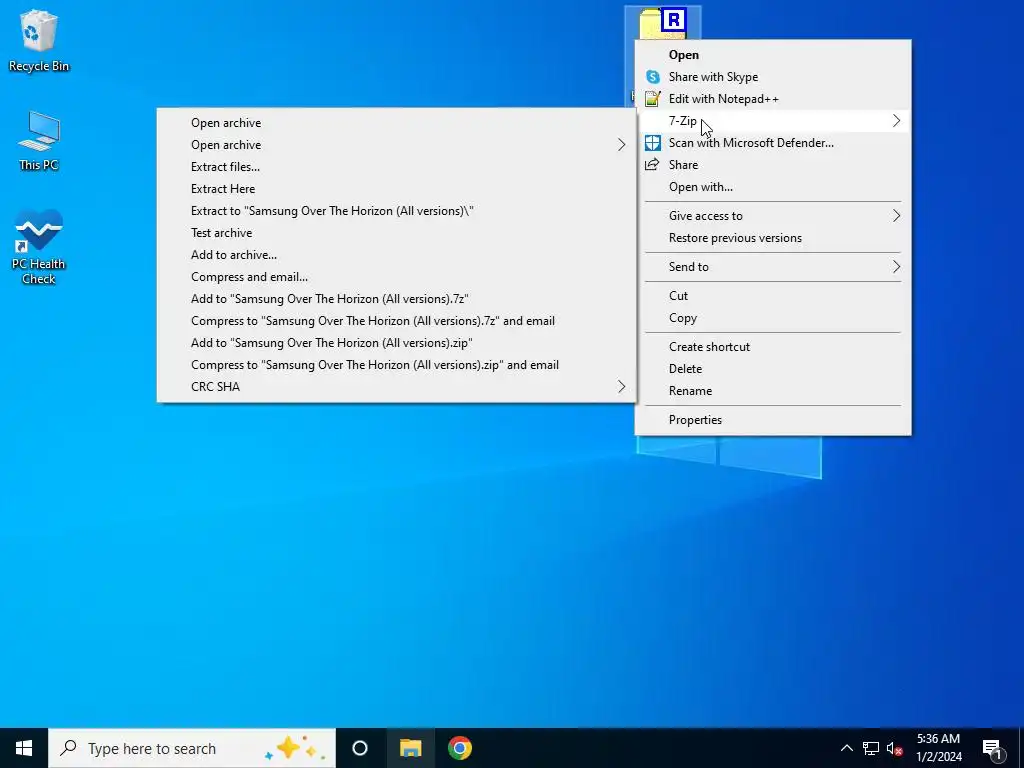1024x768 pixels.
Task: Open the notification center icon
Action: [992, 748]
